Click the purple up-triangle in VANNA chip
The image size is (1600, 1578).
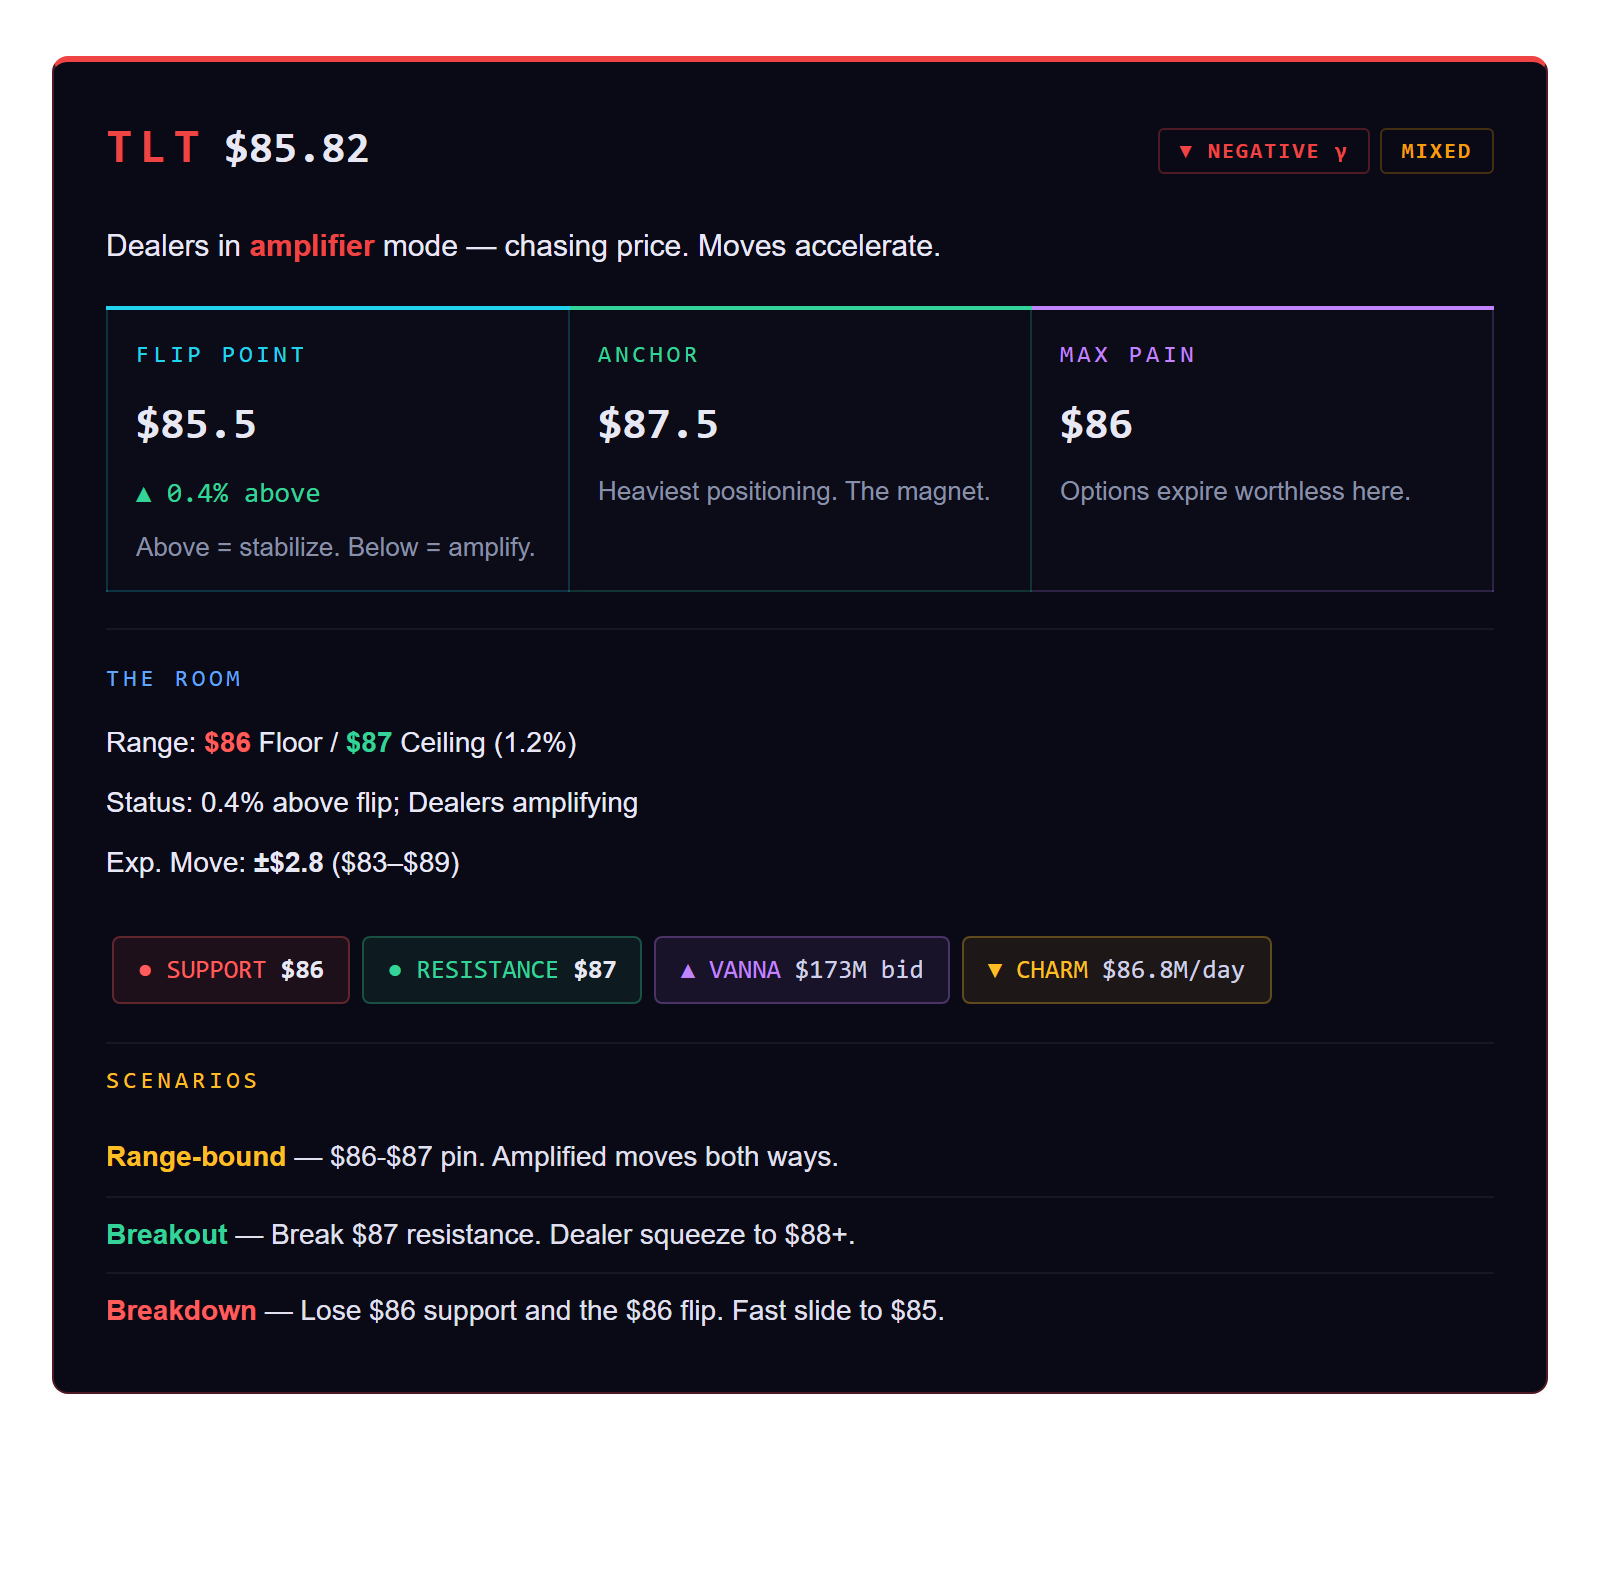687,970
